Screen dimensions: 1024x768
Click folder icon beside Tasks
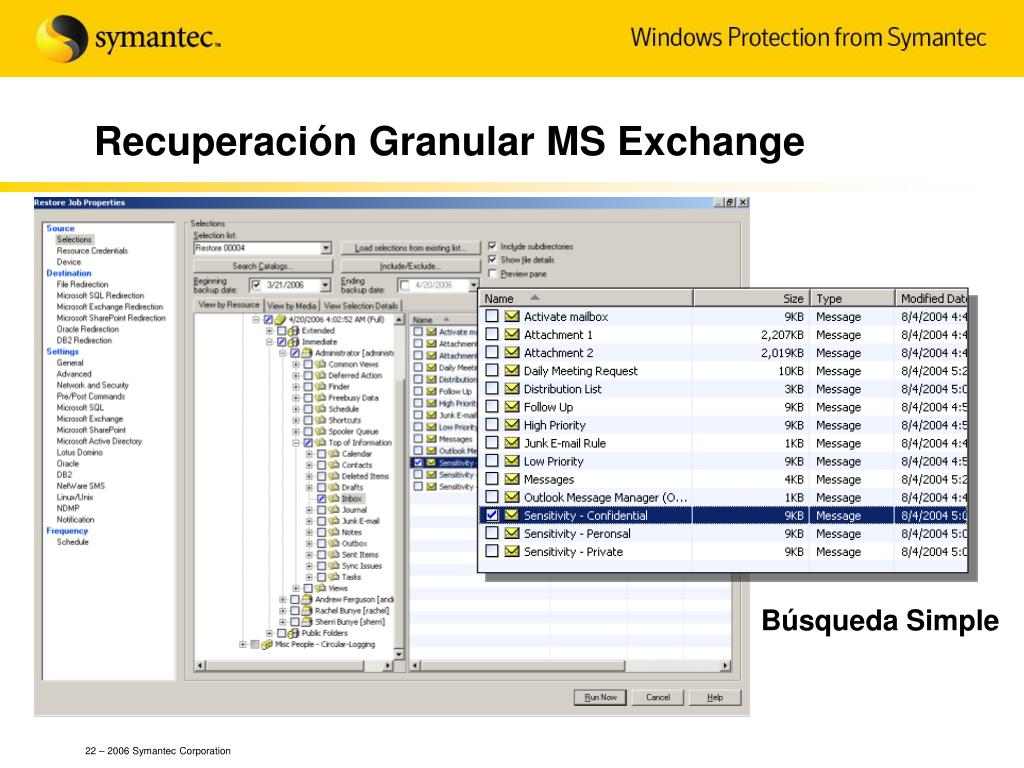[334, 577]
